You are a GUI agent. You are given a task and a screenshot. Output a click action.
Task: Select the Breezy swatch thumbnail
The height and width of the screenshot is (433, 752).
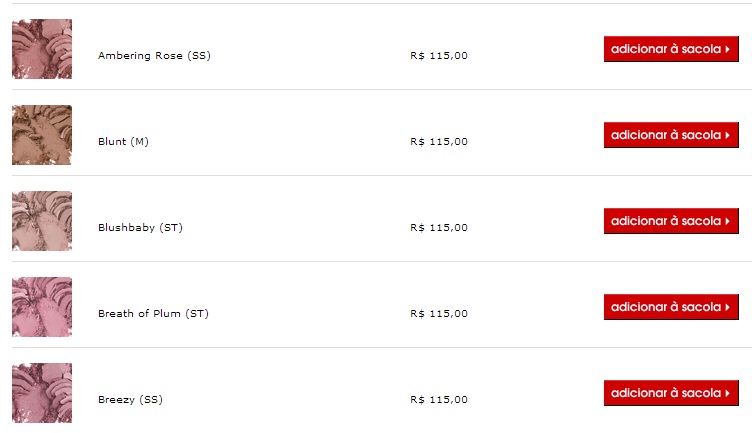42,393
